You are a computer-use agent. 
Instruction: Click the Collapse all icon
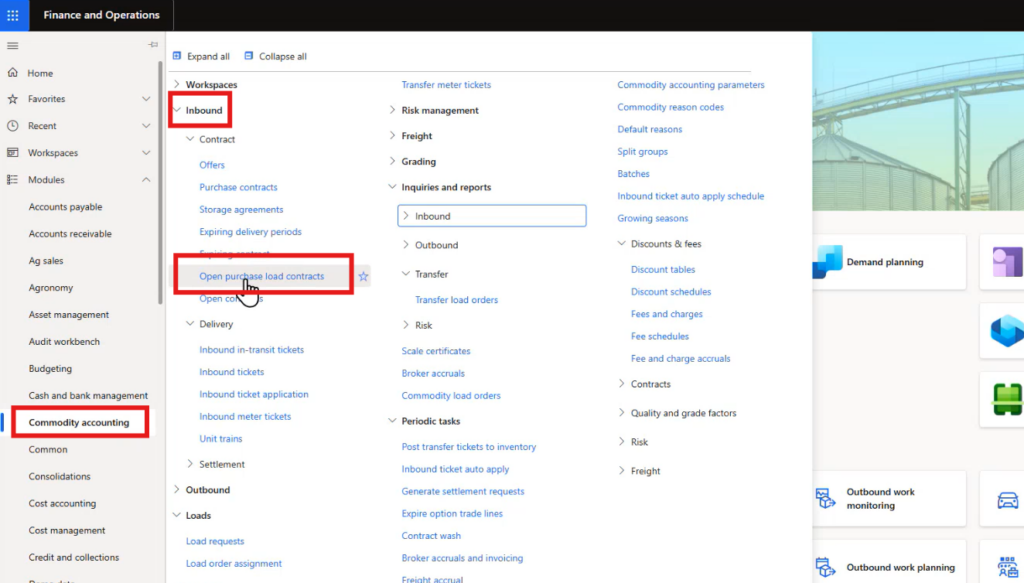tap(249, 56)
